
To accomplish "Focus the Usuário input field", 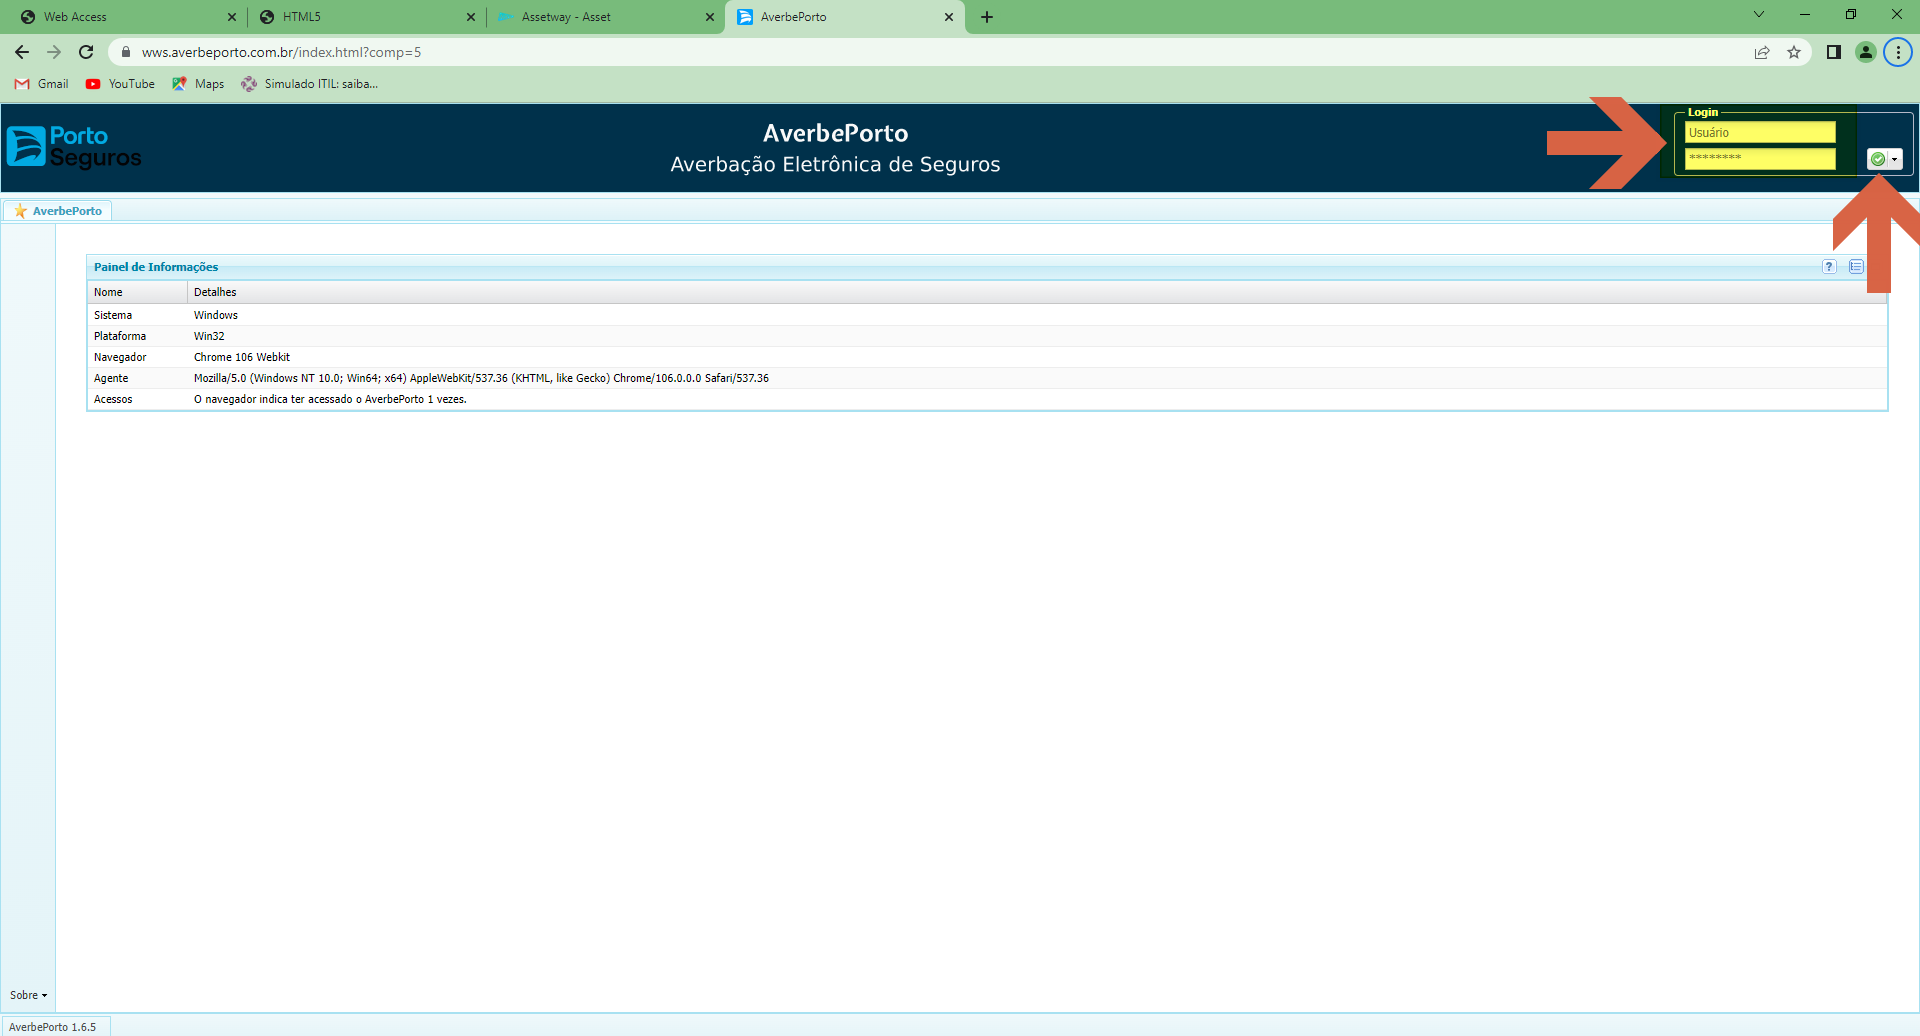I will point(1760,132).
